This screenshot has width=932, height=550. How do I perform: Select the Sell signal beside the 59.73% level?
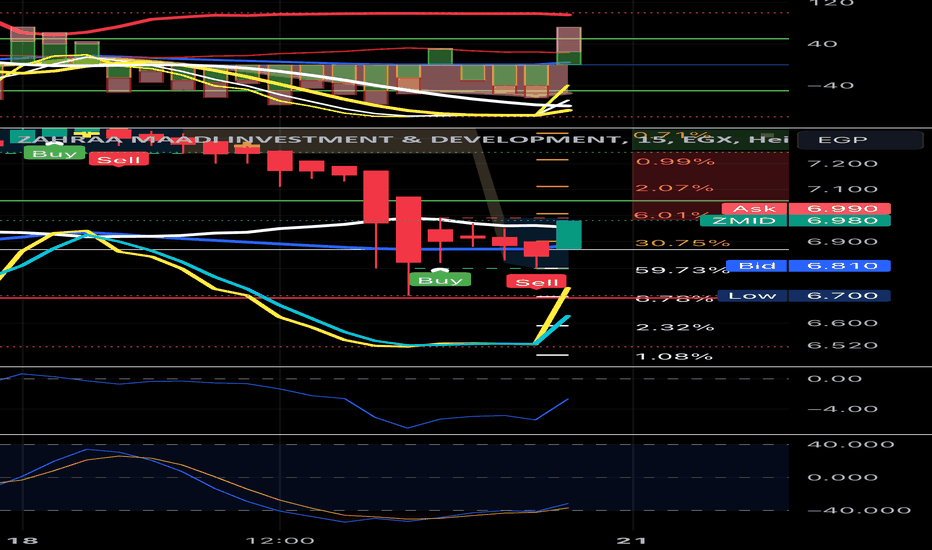(x=536, y=282)
